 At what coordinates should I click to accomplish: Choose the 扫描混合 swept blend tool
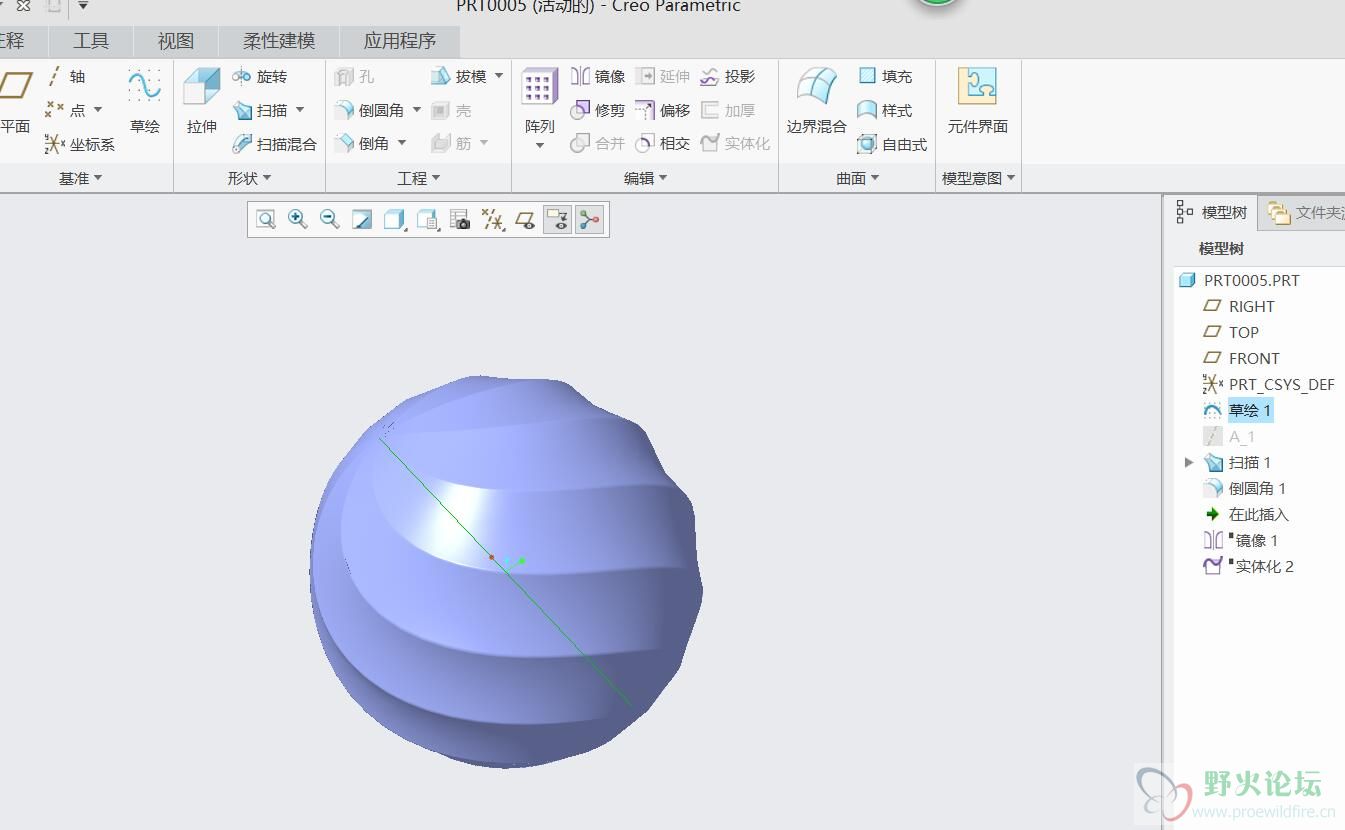[274, 144]
